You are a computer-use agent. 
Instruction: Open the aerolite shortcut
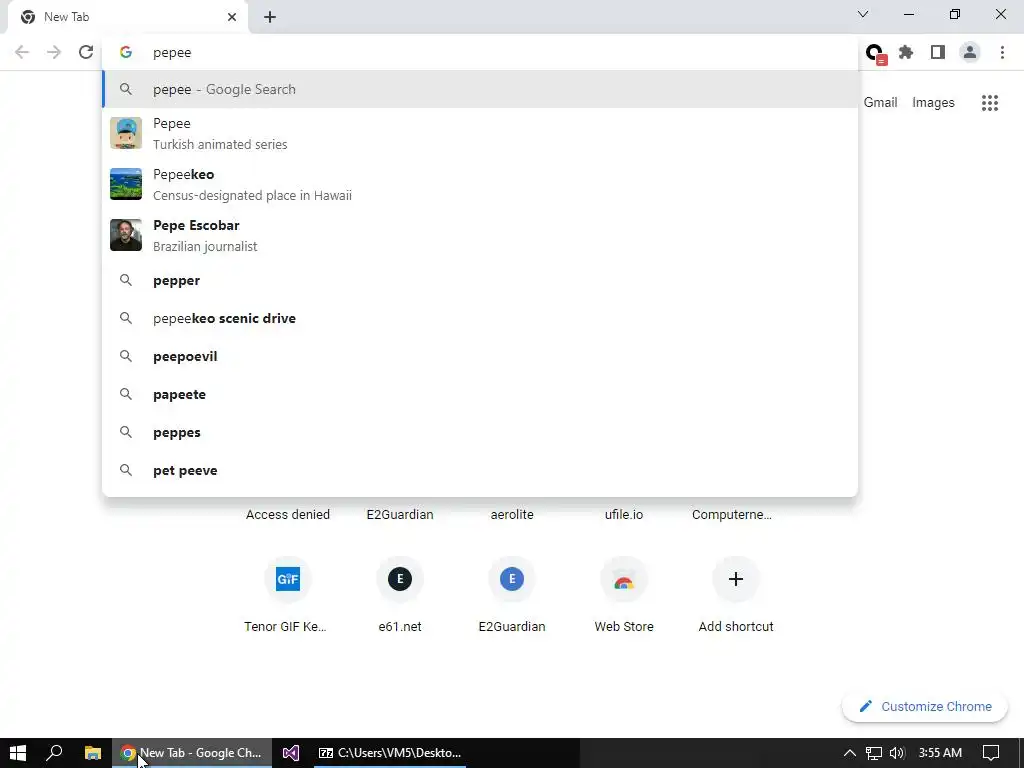512,515
